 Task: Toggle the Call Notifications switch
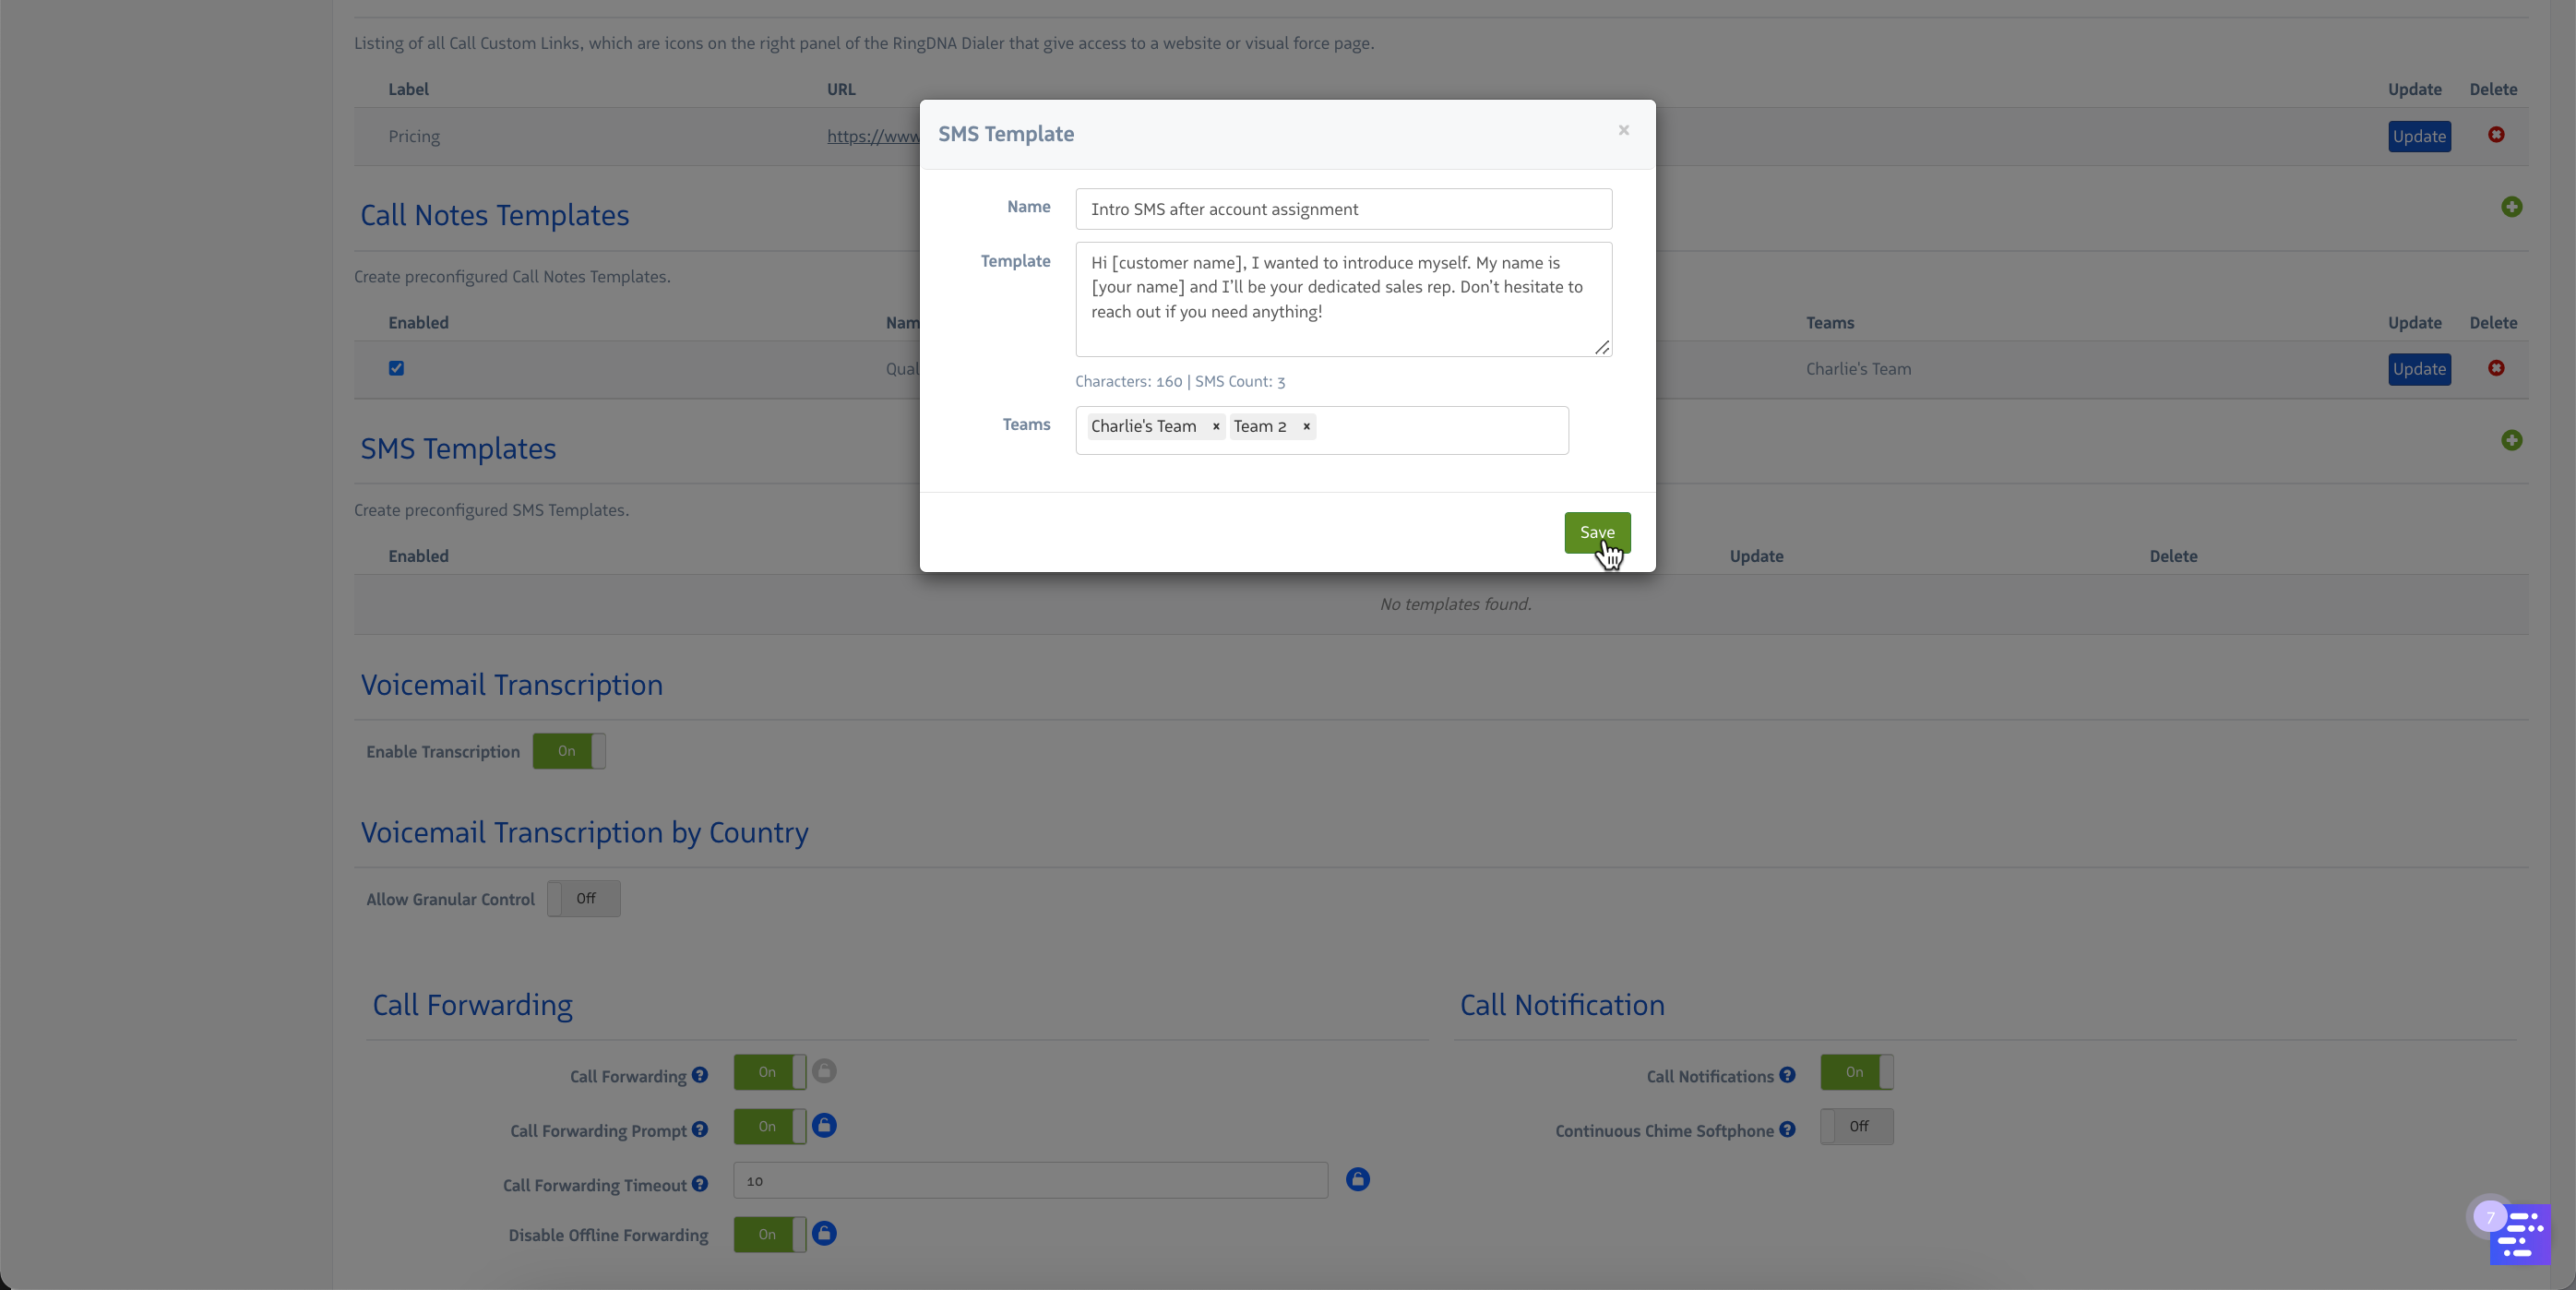pyautogui.click(x=1857, y=1072)
